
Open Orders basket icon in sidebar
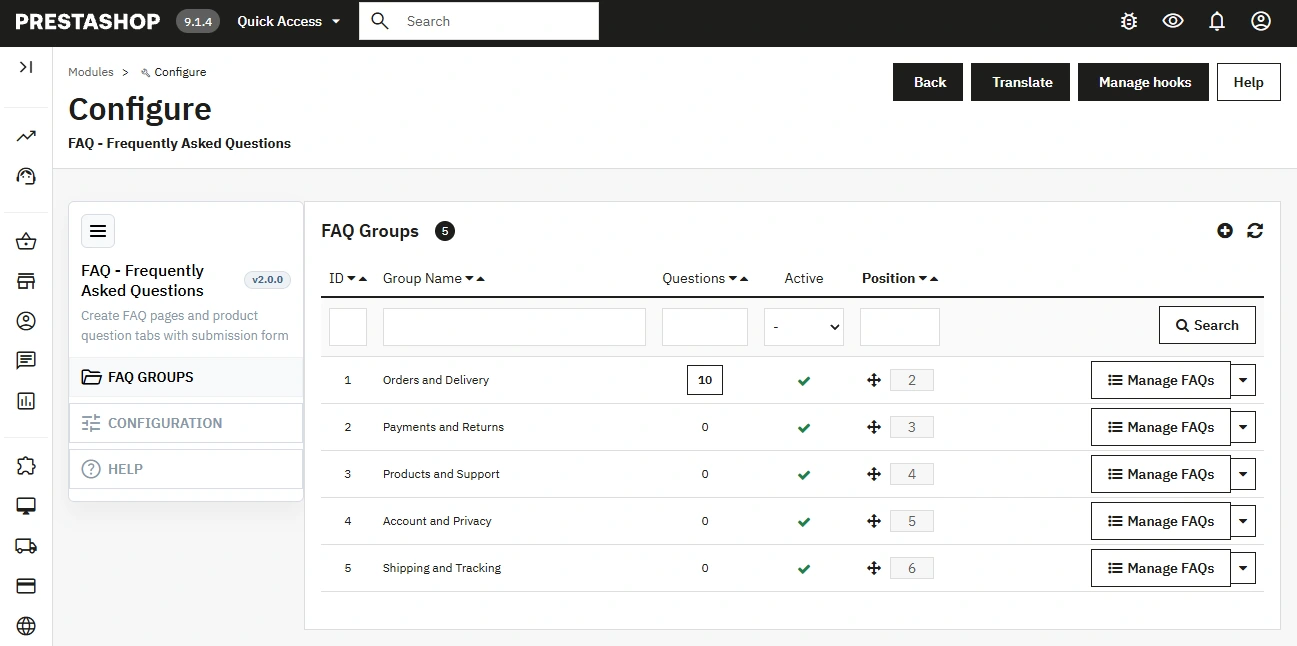pyautogui.click(x=26, y=241)
